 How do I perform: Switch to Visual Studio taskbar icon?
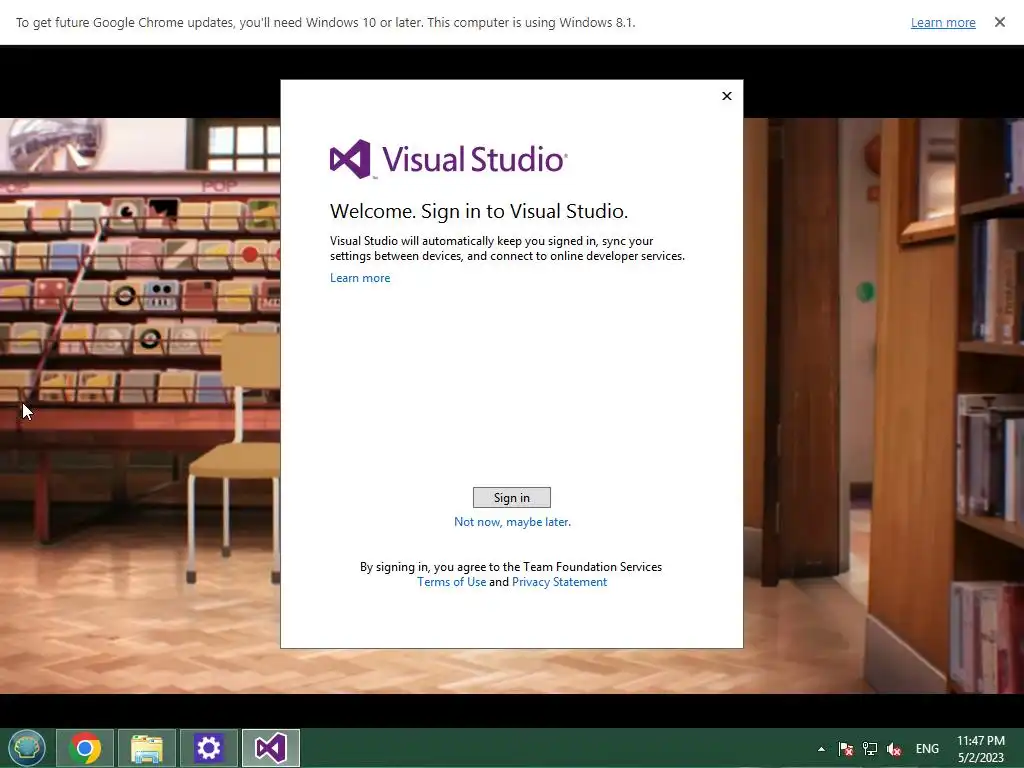[x=271, y=748]
